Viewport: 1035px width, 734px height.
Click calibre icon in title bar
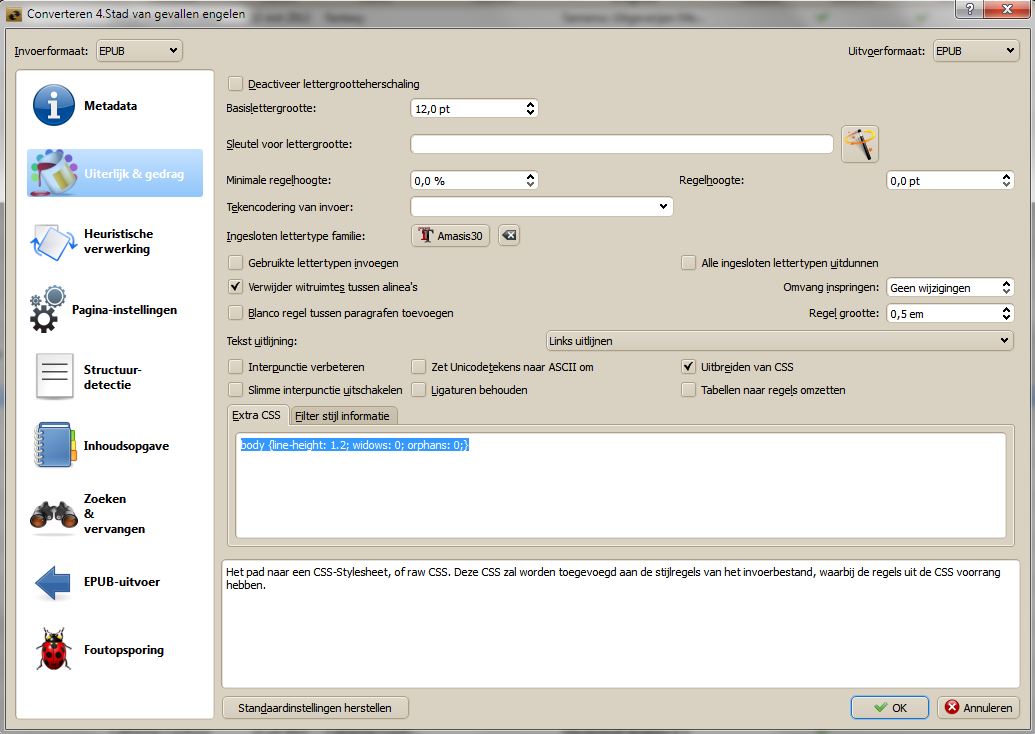pyautogui.click(x=13, y=13)
